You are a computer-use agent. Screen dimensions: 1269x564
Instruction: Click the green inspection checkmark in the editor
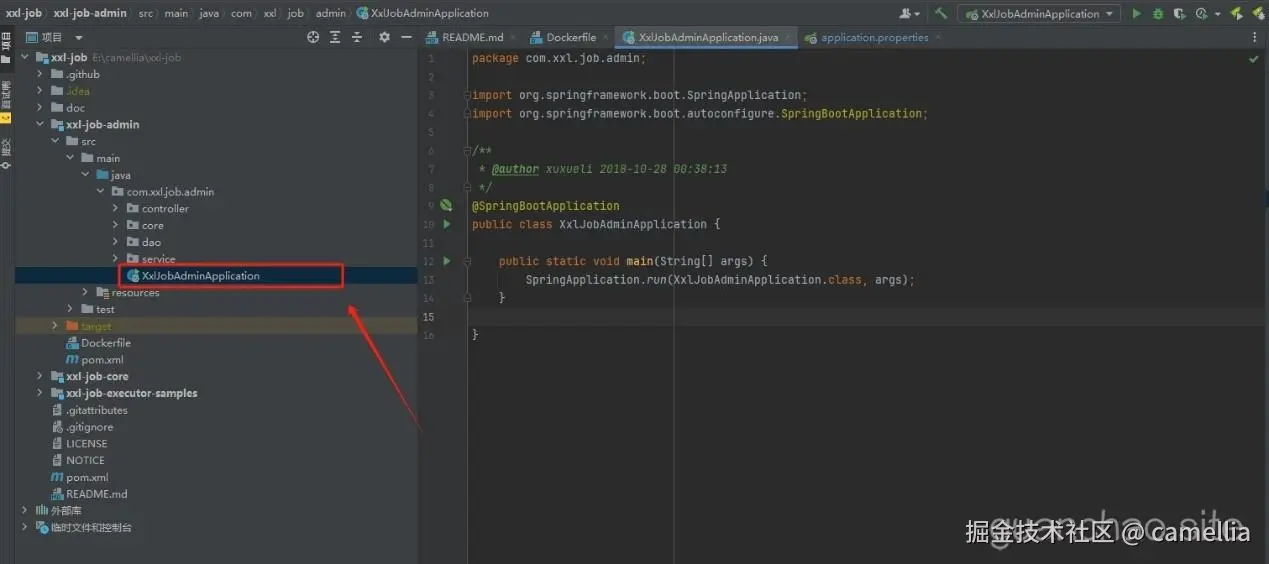click(x=1254, y=59)
